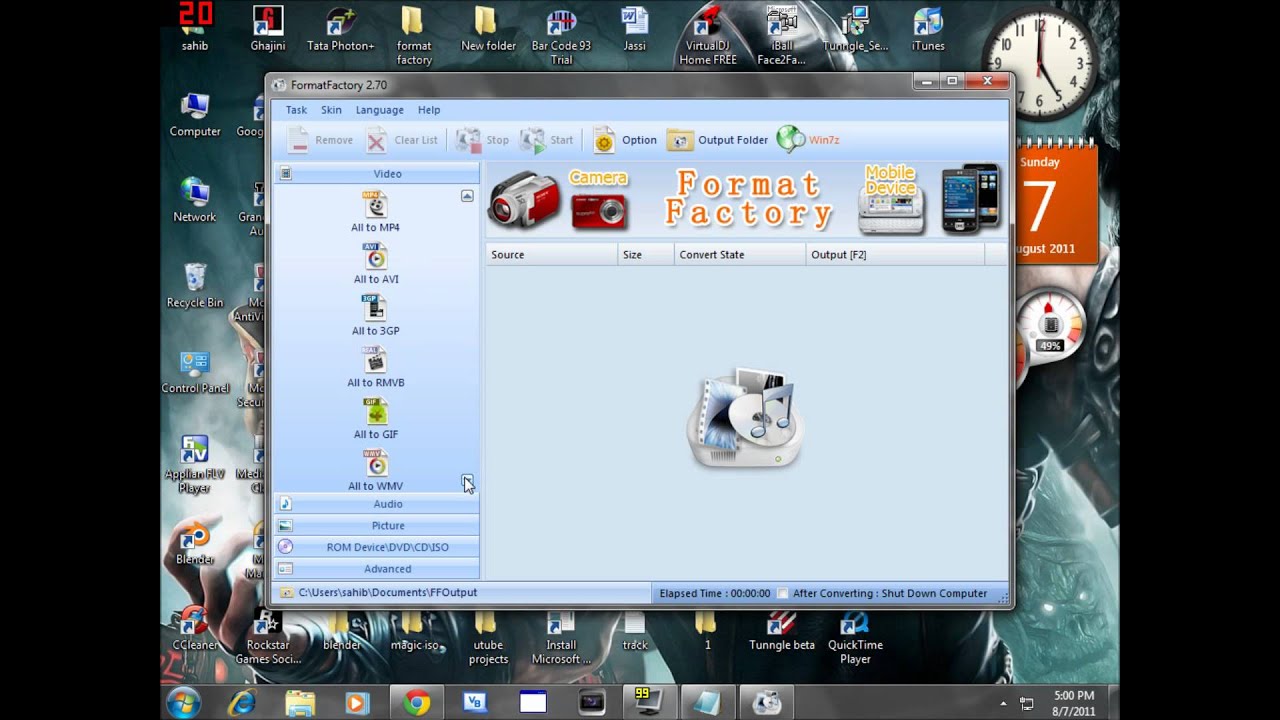Click the Elapsed Time status text
The image size is (1280, 720).
click(715, 593)
